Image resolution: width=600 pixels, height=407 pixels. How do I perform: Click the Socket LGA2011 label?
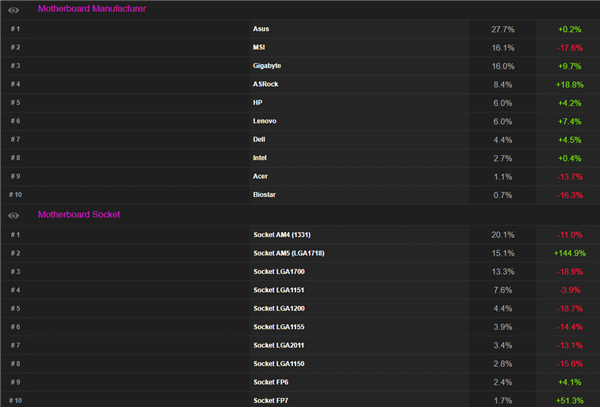click(x=283, y=345)
